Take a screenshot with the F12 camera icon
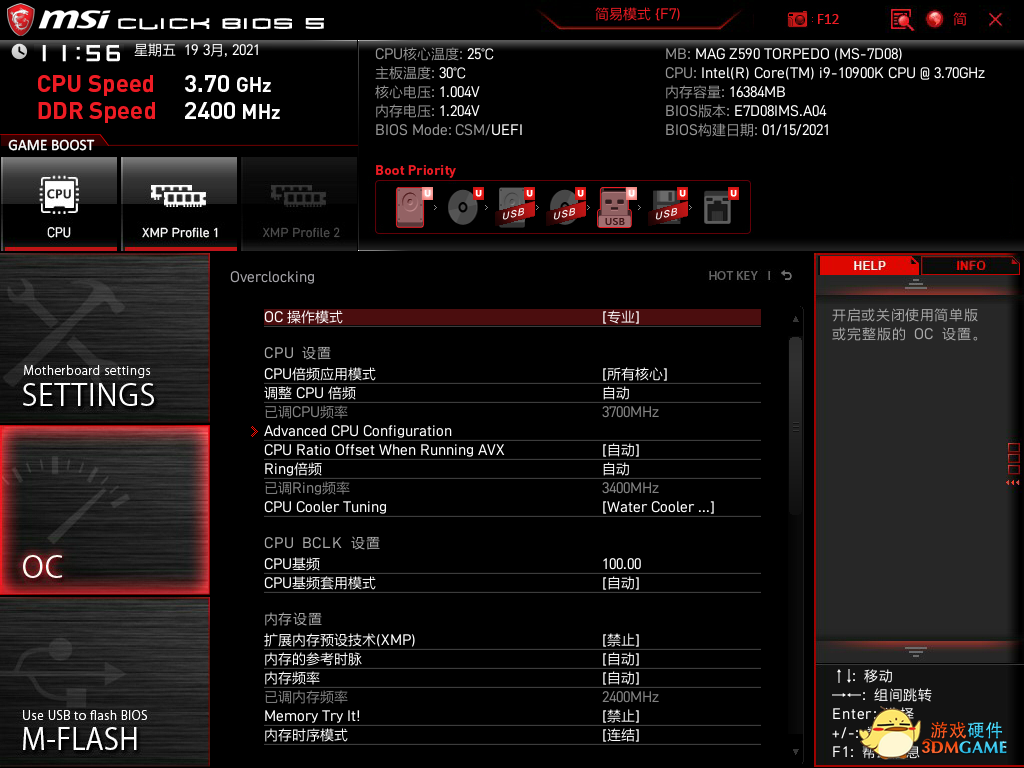Screen dimensions: 1024x768 [797, 20]
